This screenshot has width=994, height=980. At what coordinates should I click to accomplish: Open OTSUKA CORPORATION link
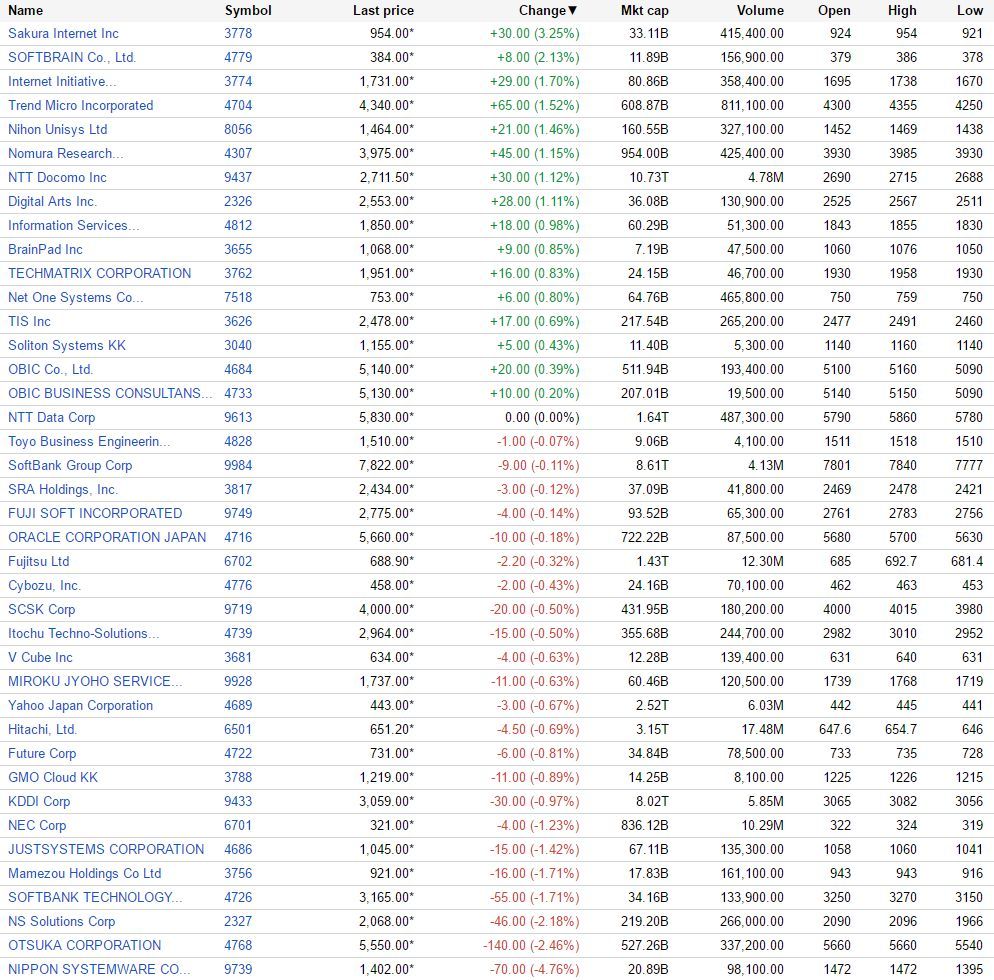coord(84,947)
